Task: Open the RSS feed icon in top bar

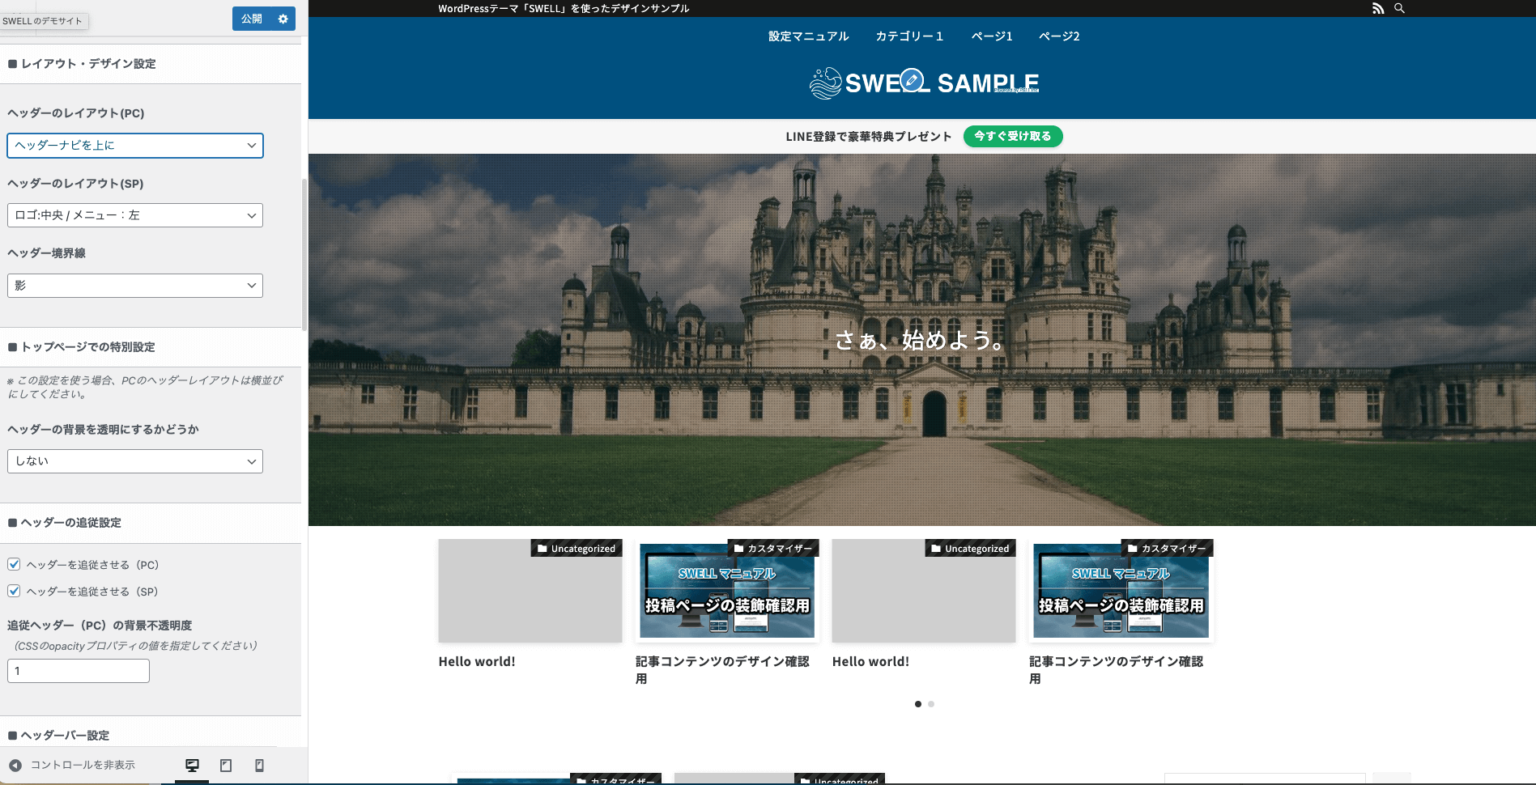Action: [x=1378, y=8]
